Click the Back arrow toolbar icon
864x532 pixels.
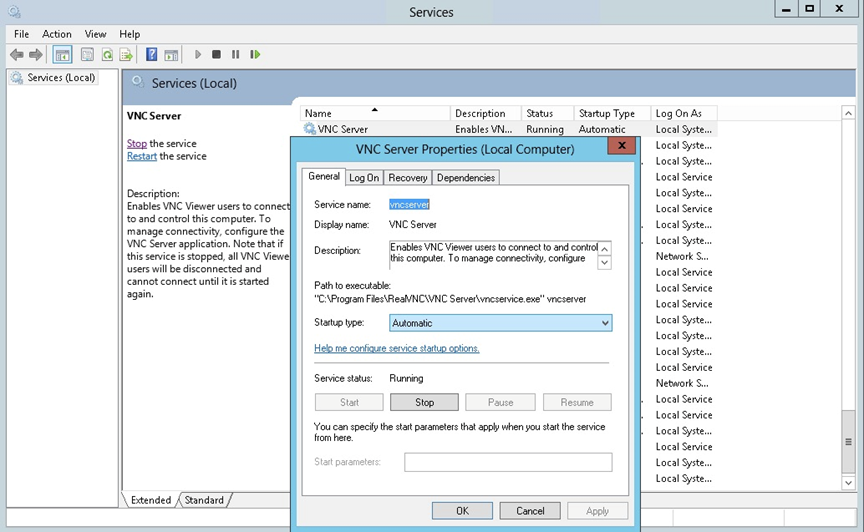16,55
